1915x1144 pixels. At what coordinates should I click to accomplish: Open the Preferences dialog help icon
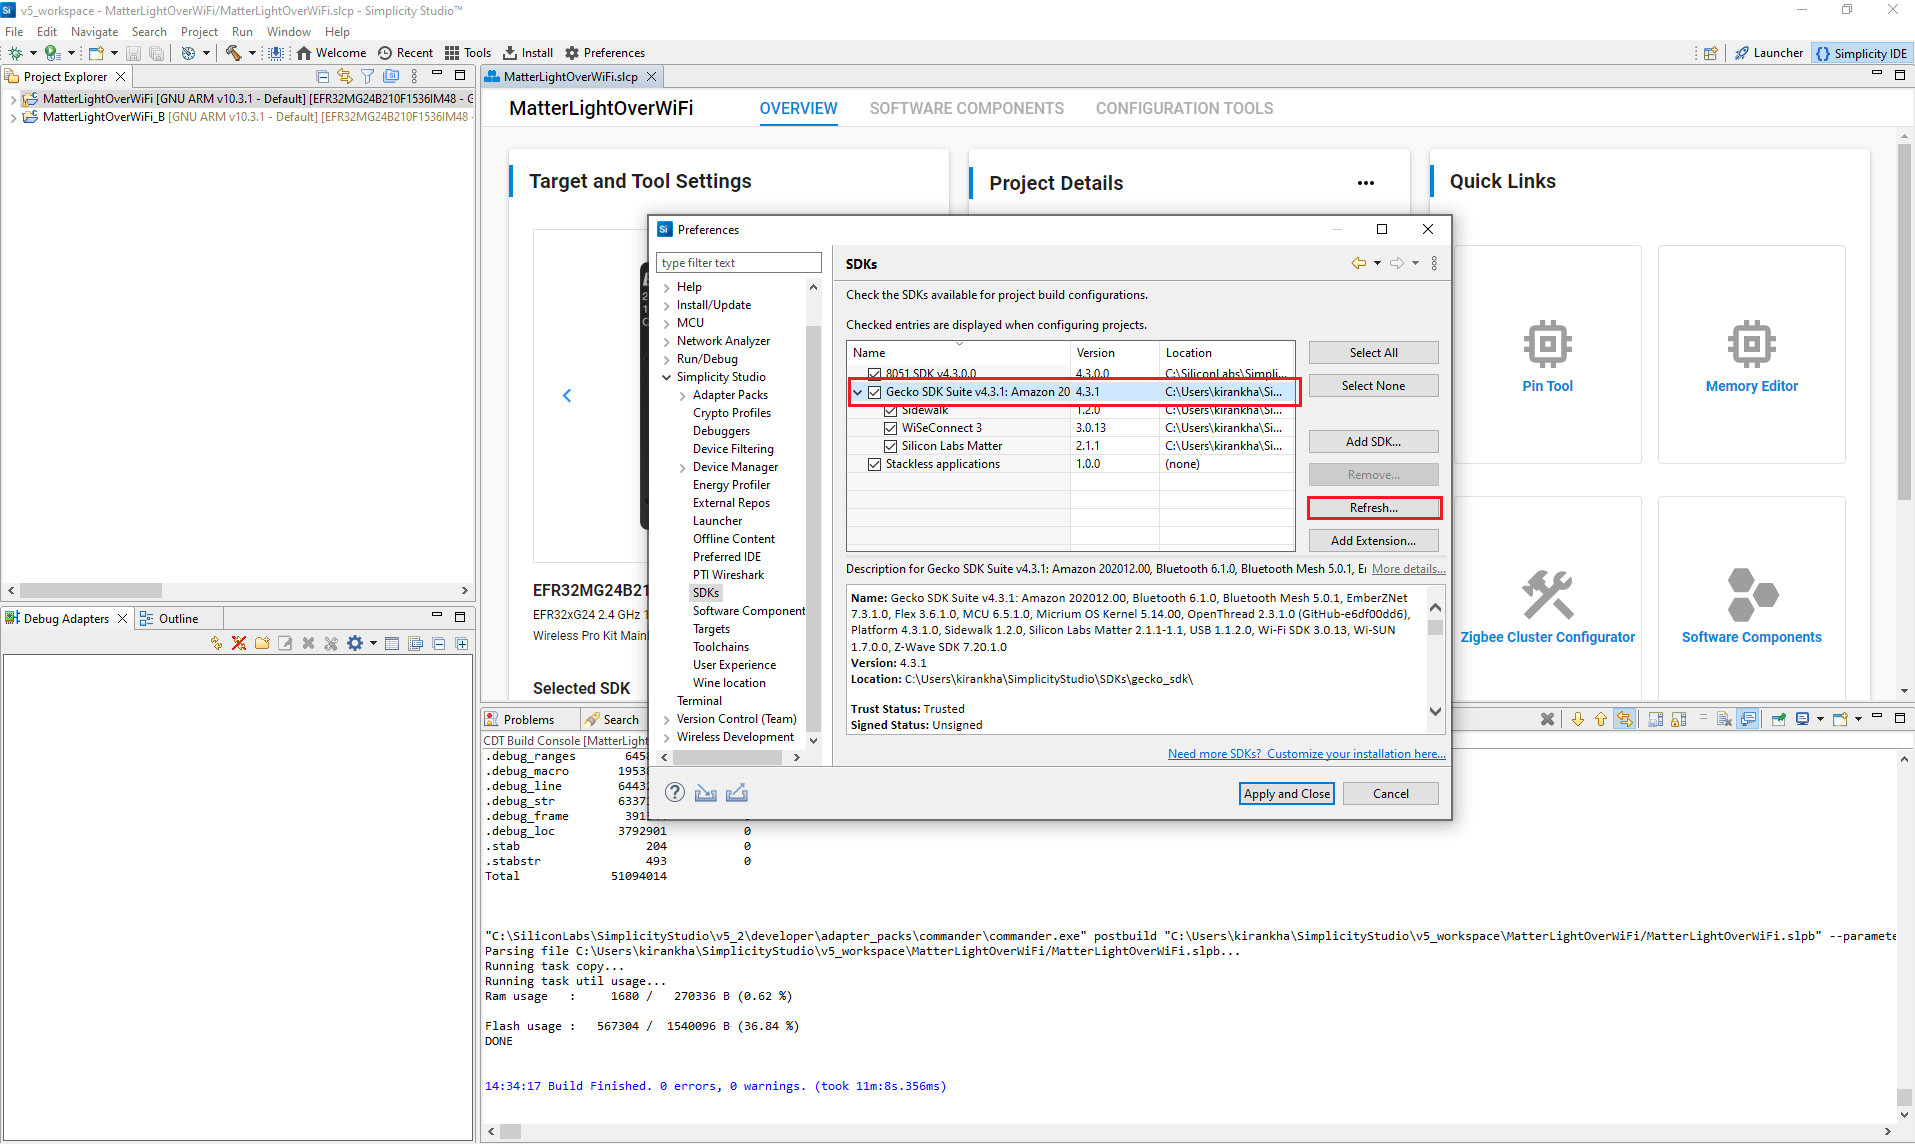tap(675, 793)
